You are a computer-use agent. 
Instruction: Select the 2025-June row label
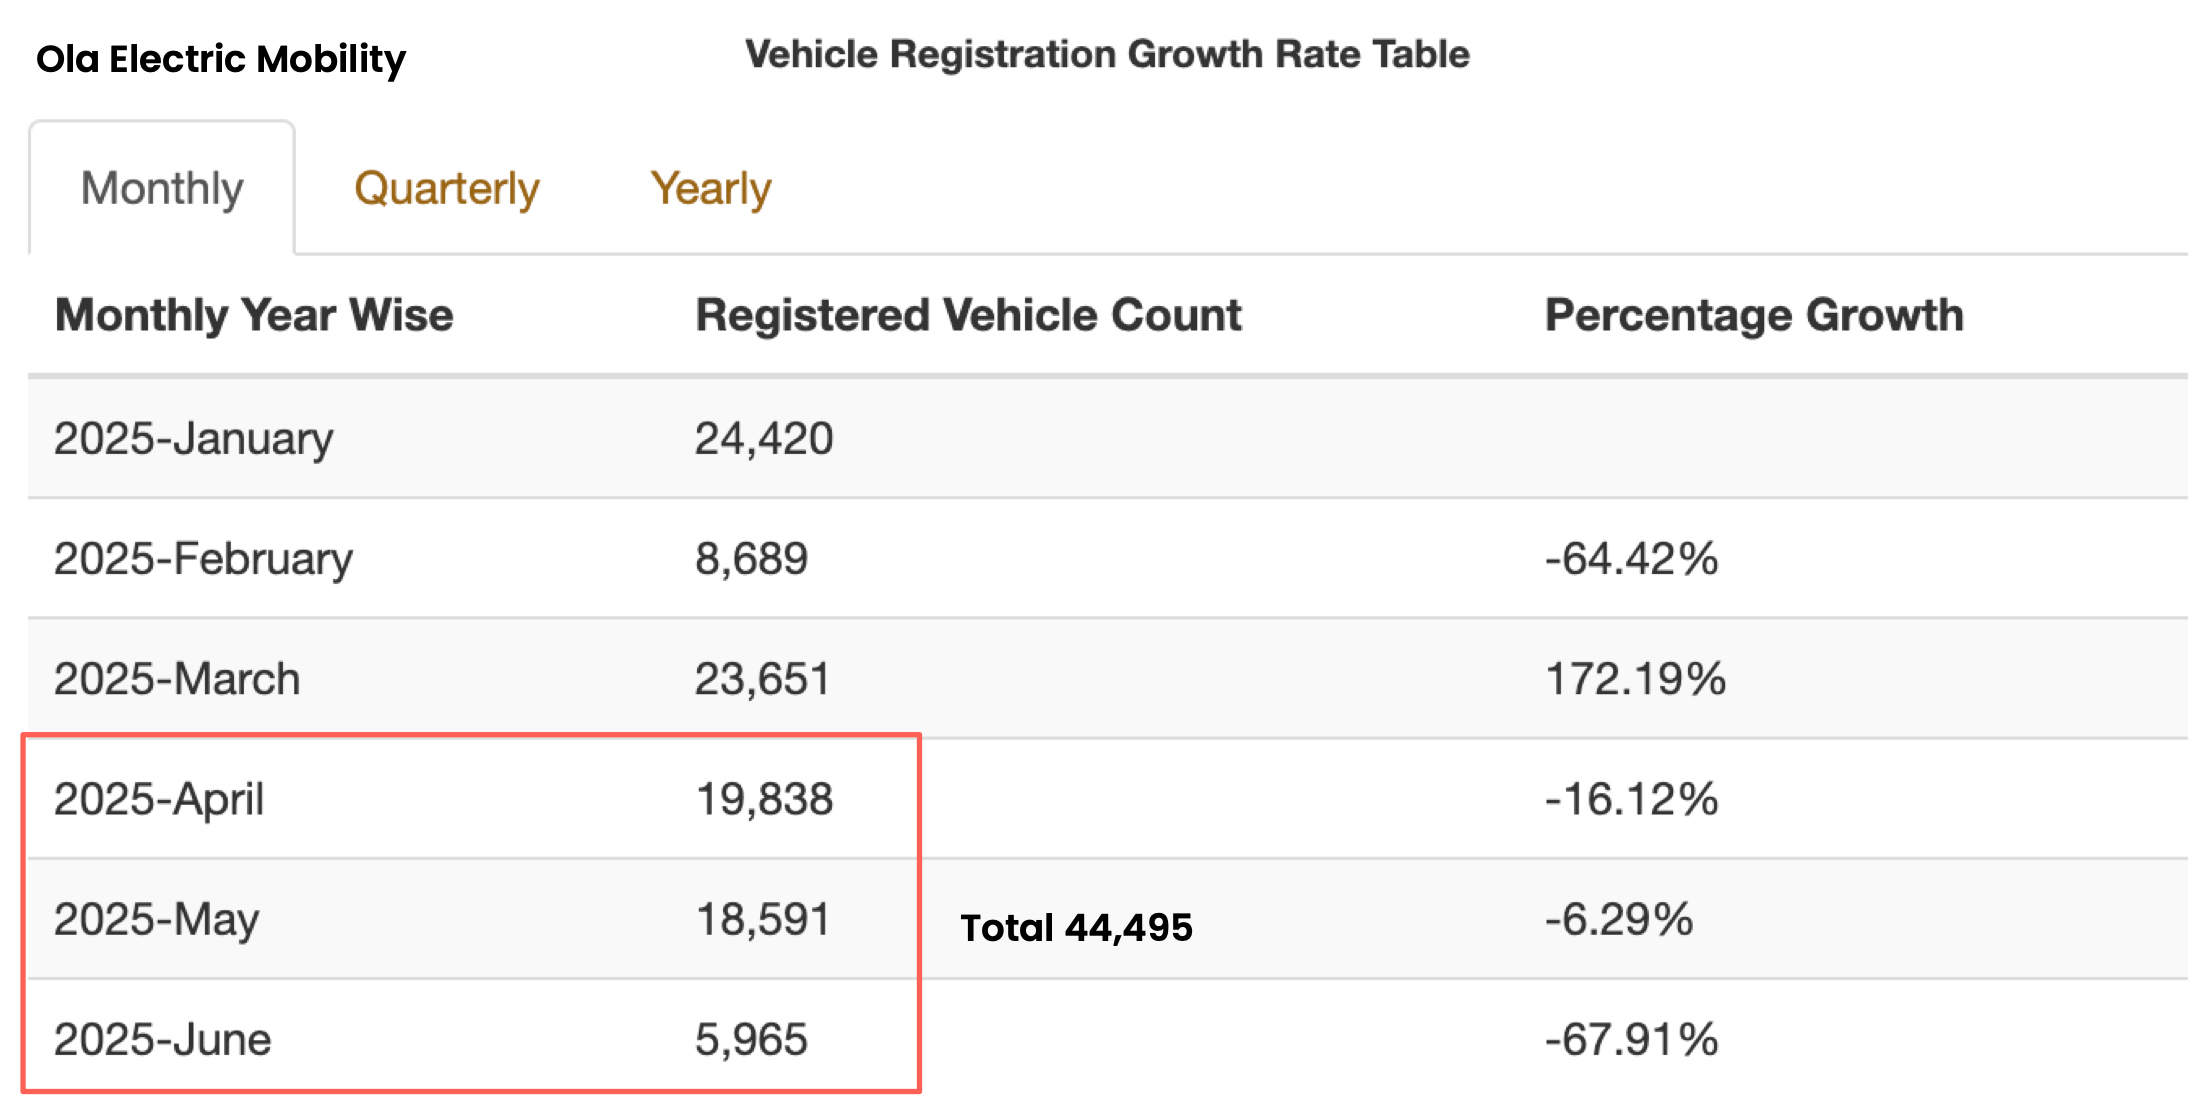click(x=162, y=1039)
